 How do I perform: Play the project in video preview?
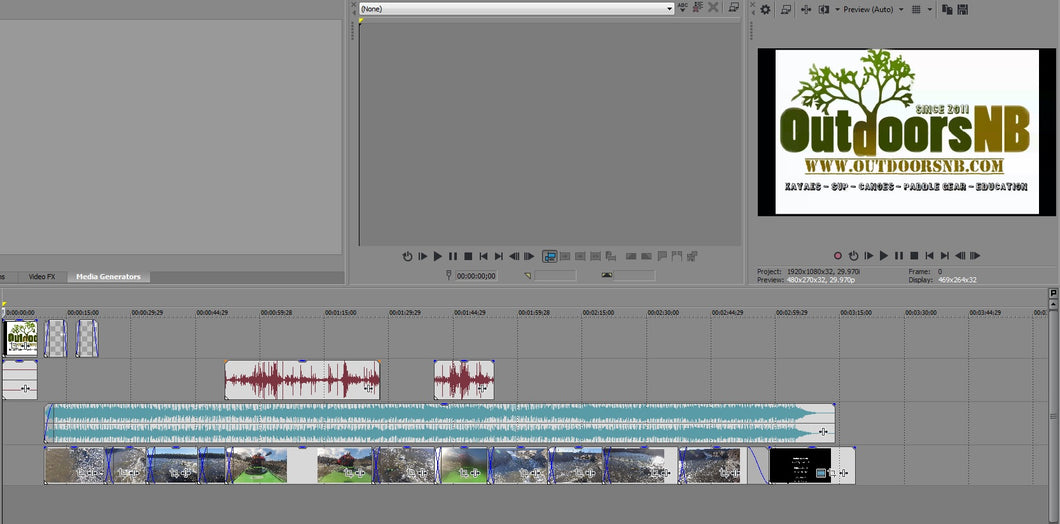tap(884, 256)
